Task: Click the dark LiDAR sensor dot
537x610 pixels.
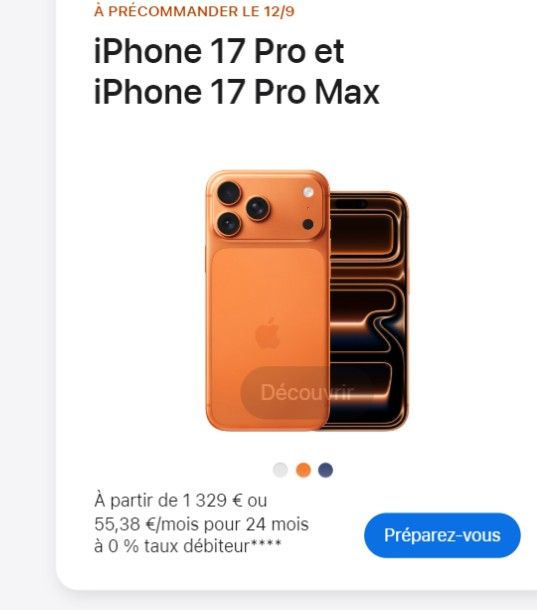Action: click(308, 224)
